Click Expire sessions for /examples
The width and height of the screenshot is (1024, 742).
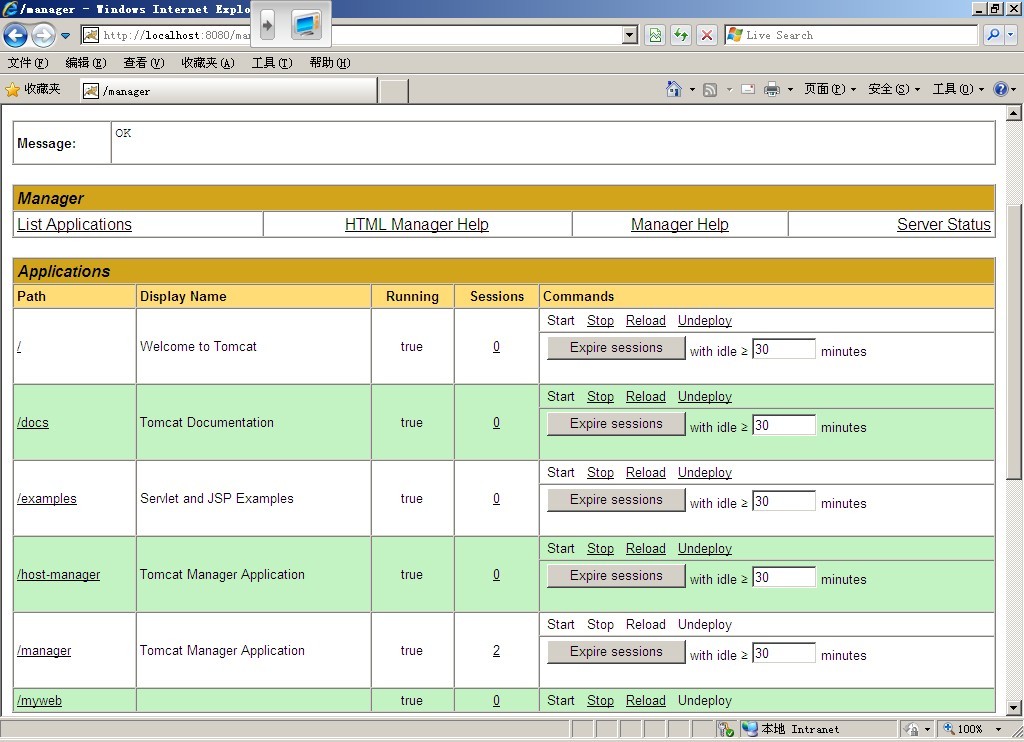click(x=616, y=500)
